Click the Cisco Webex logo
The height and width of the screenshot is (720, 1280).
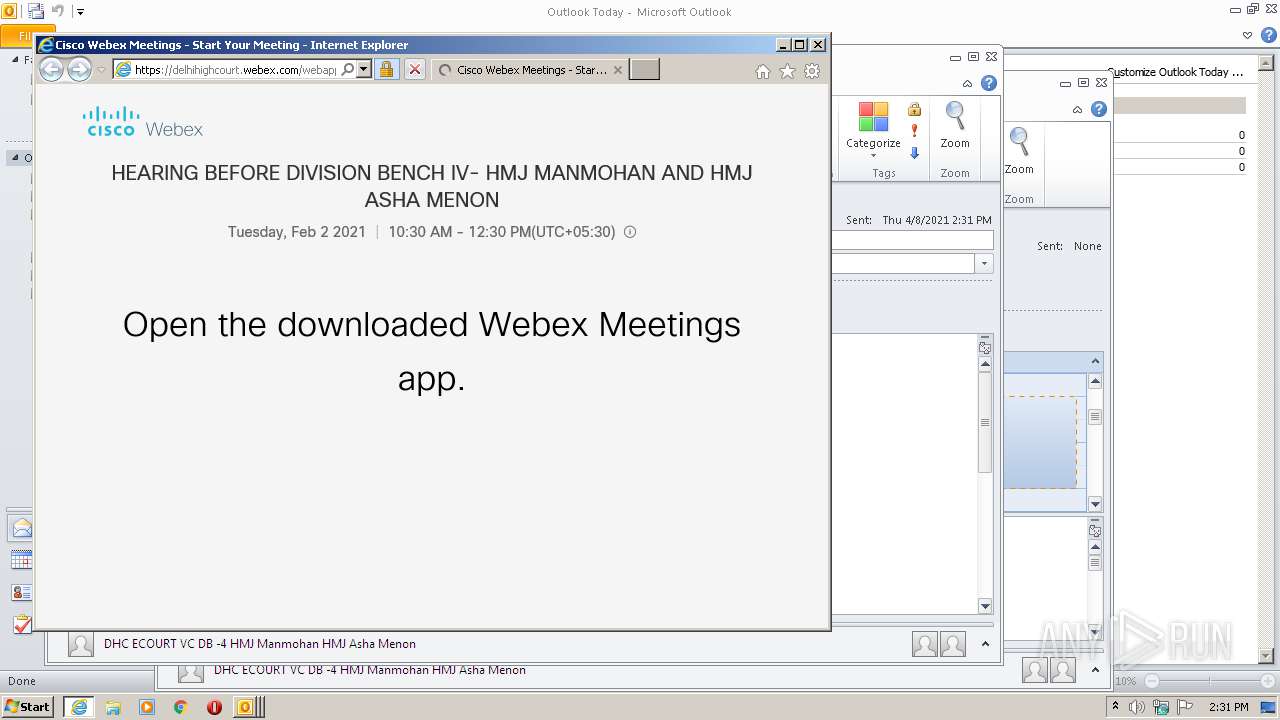click(x=143, y=121)
